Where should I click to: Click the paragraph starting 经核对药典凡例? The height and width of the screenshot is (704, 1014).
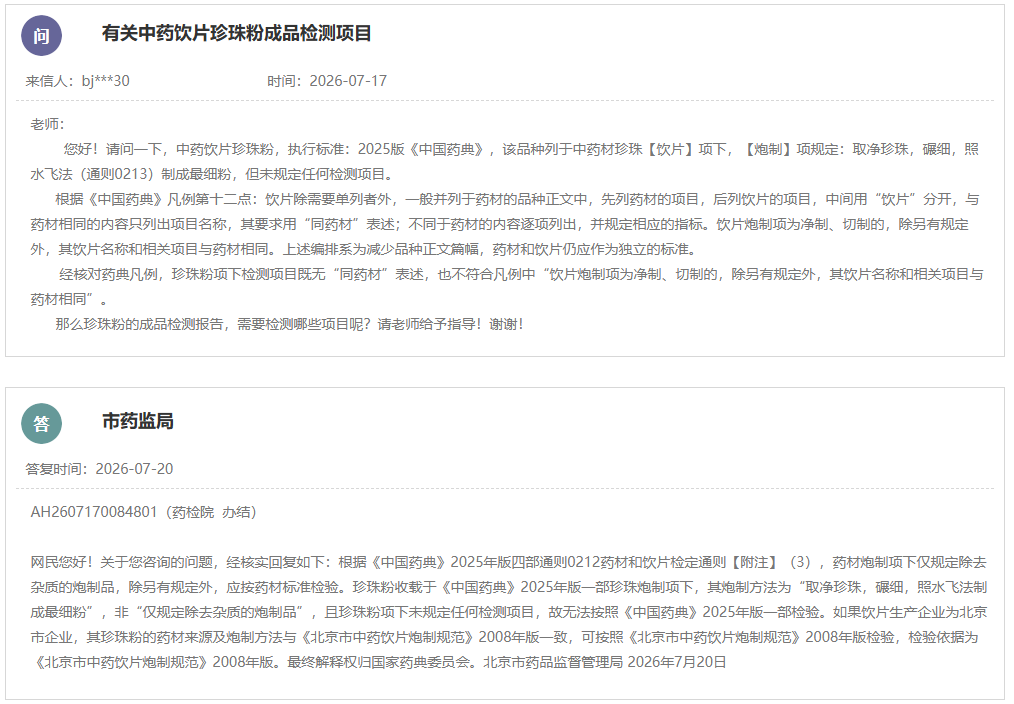(507, 286)
